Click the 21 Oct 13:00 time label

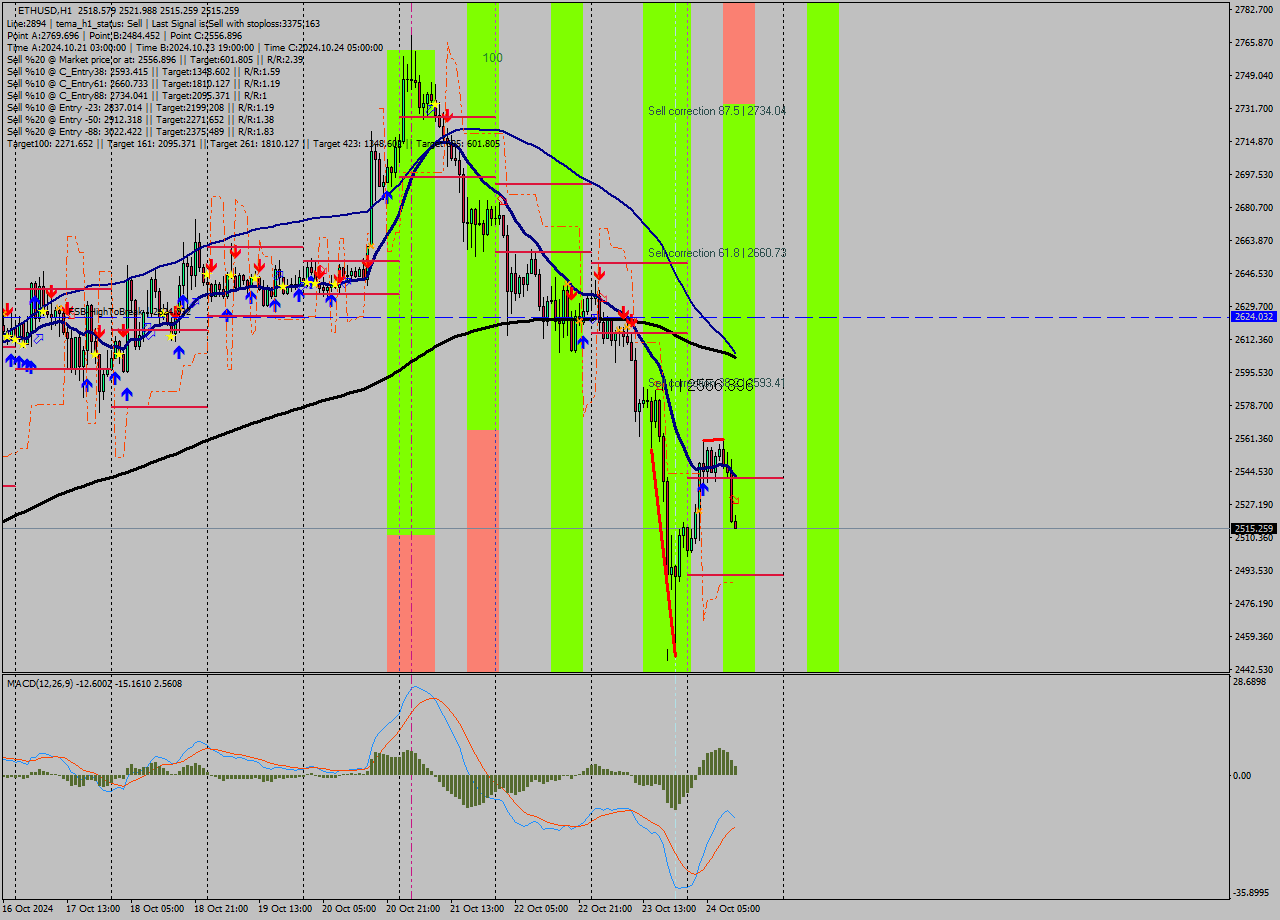[x=475, y=909]
